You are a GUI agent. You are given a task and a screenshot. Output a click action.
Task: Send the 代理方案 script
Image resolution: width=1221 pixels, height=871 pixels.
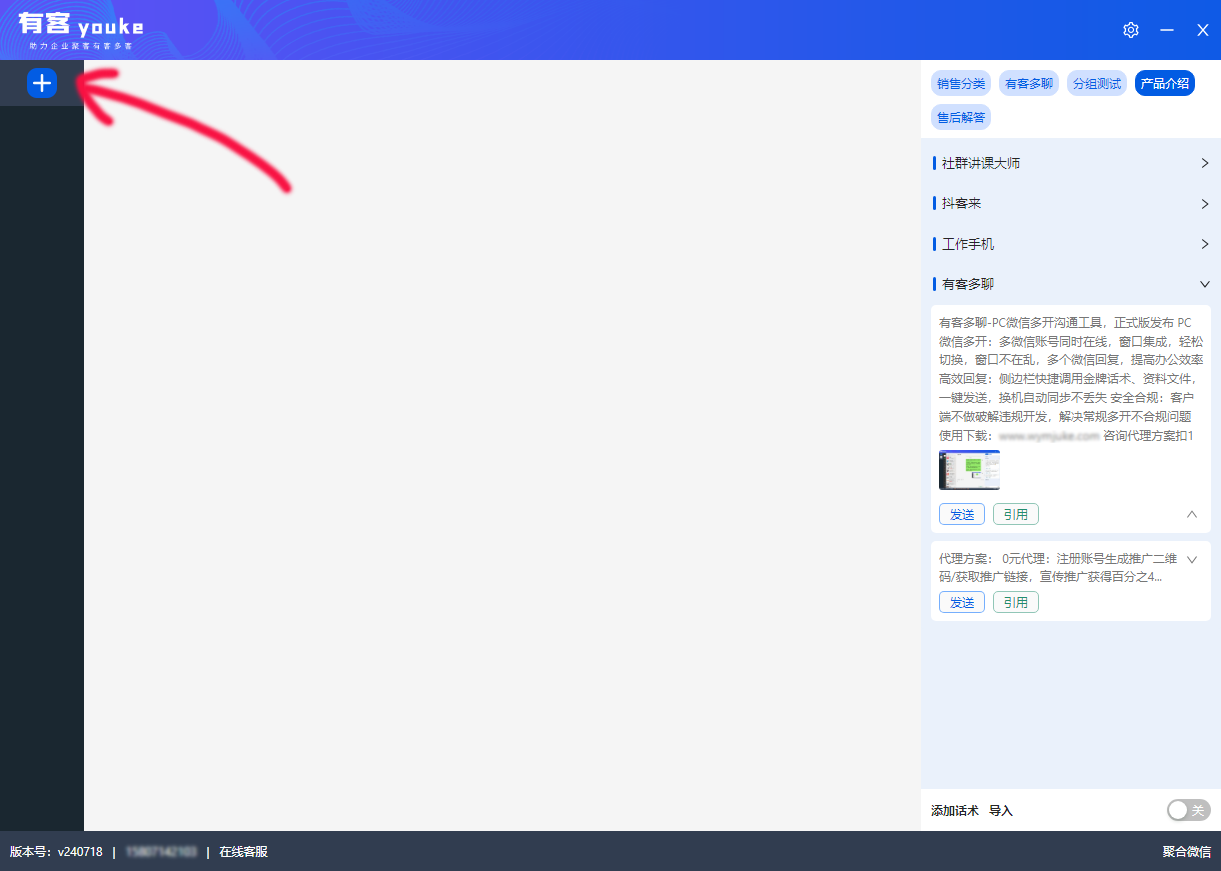pos(962,602)
